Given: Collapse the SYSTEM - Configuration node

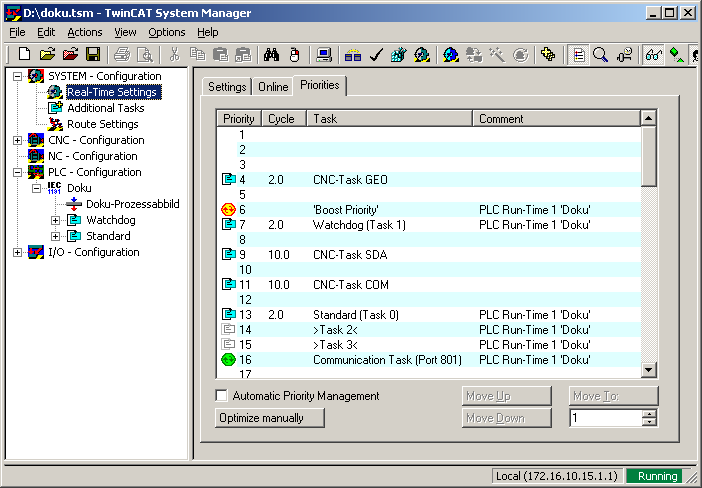Looking at the screenshot, I should coord(17,76).
